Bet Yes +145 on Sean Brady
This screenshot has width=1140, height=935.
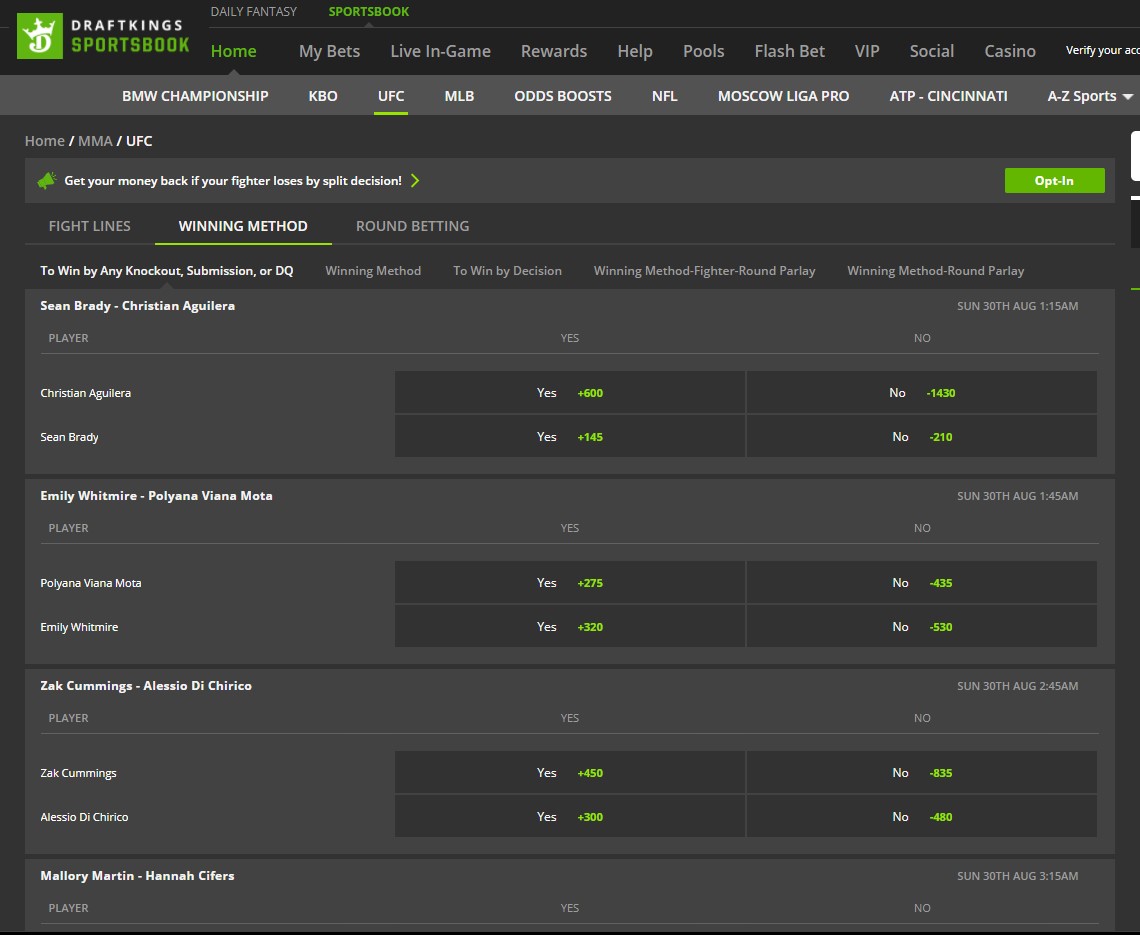570,437
